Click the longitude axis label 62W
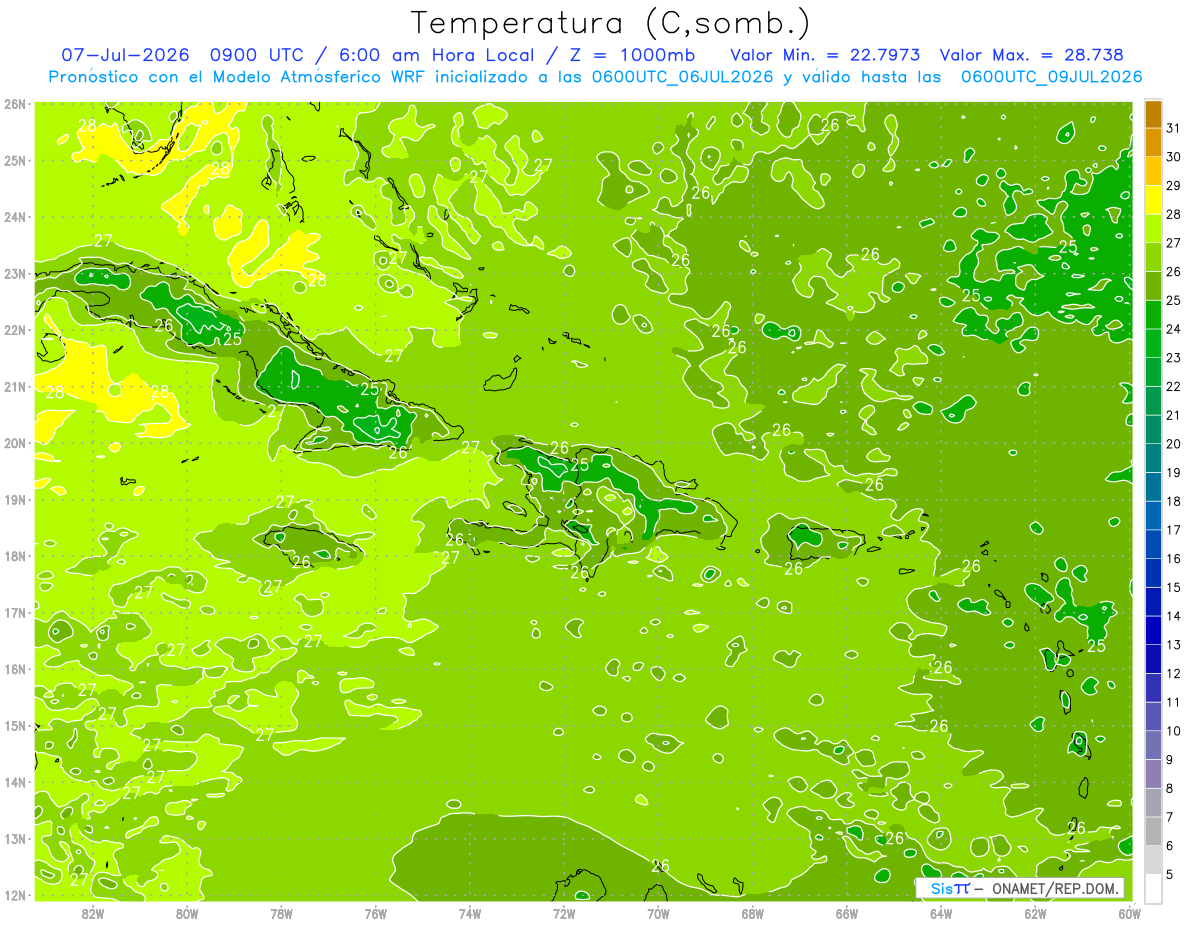The image size is (1200, 927). pos(1035,913)
